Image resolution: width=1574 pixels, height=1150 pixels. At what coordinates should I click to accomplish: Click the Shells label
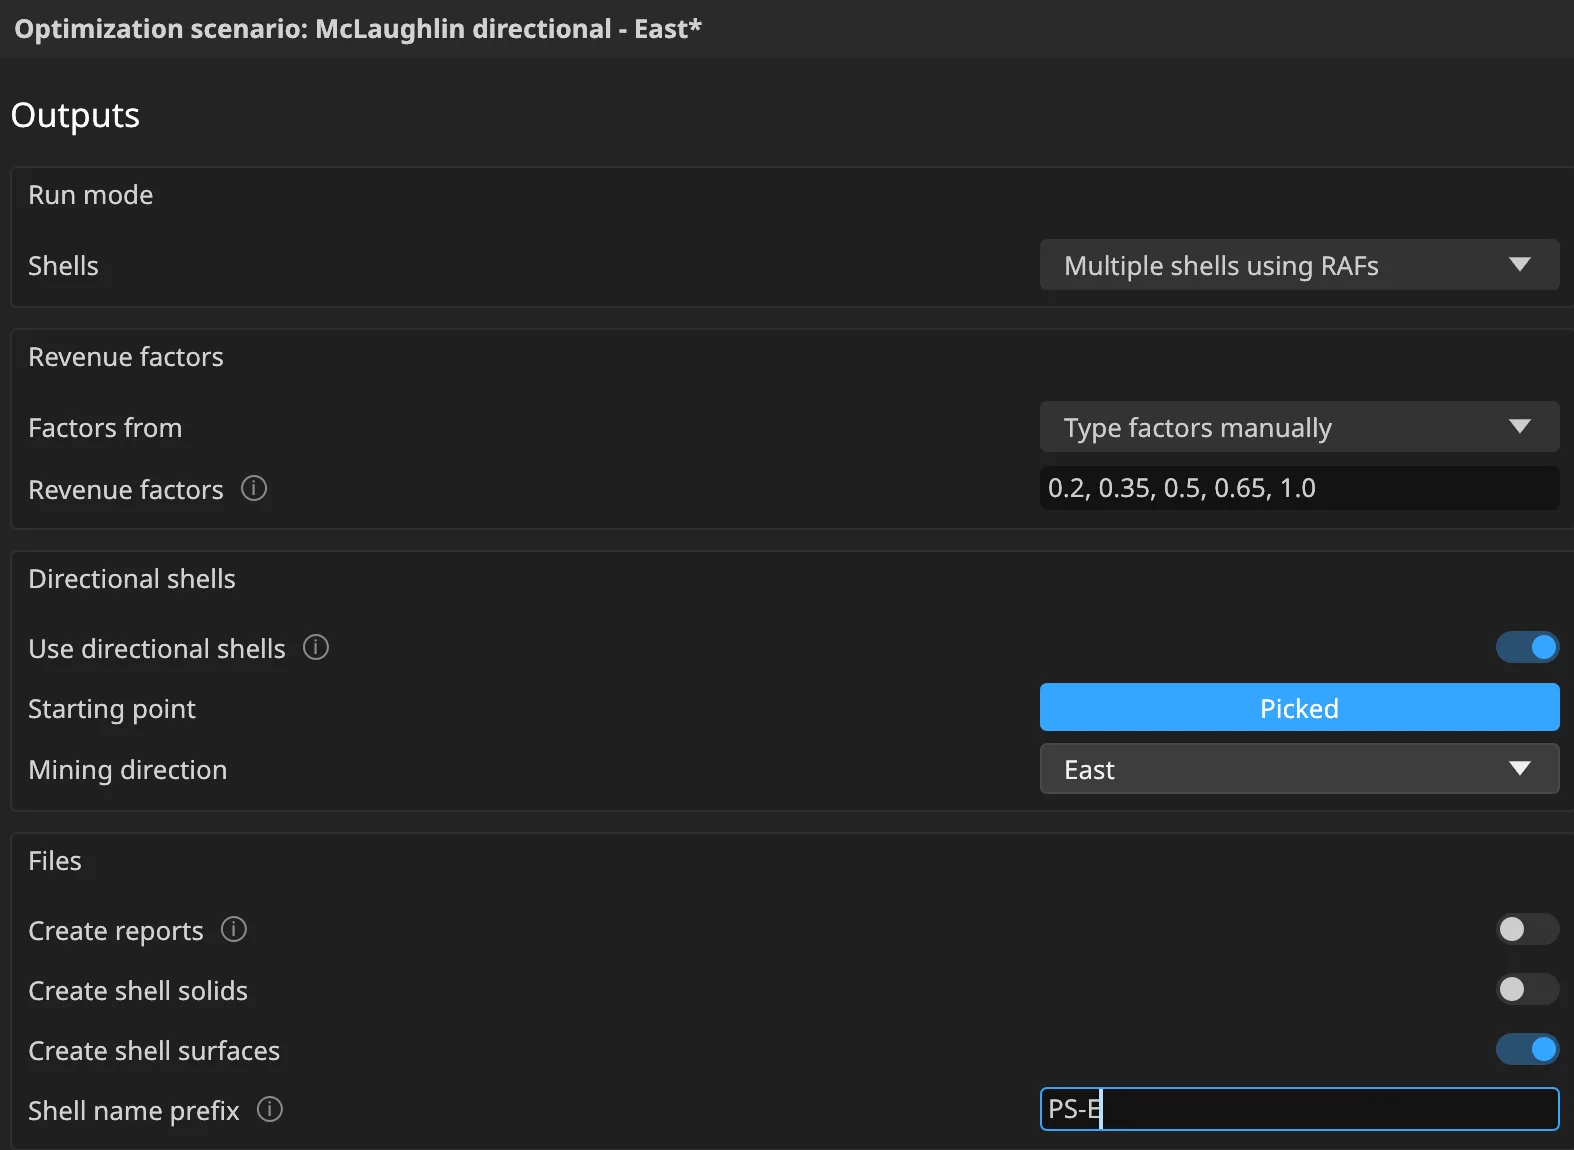click(x=63, y=266)
